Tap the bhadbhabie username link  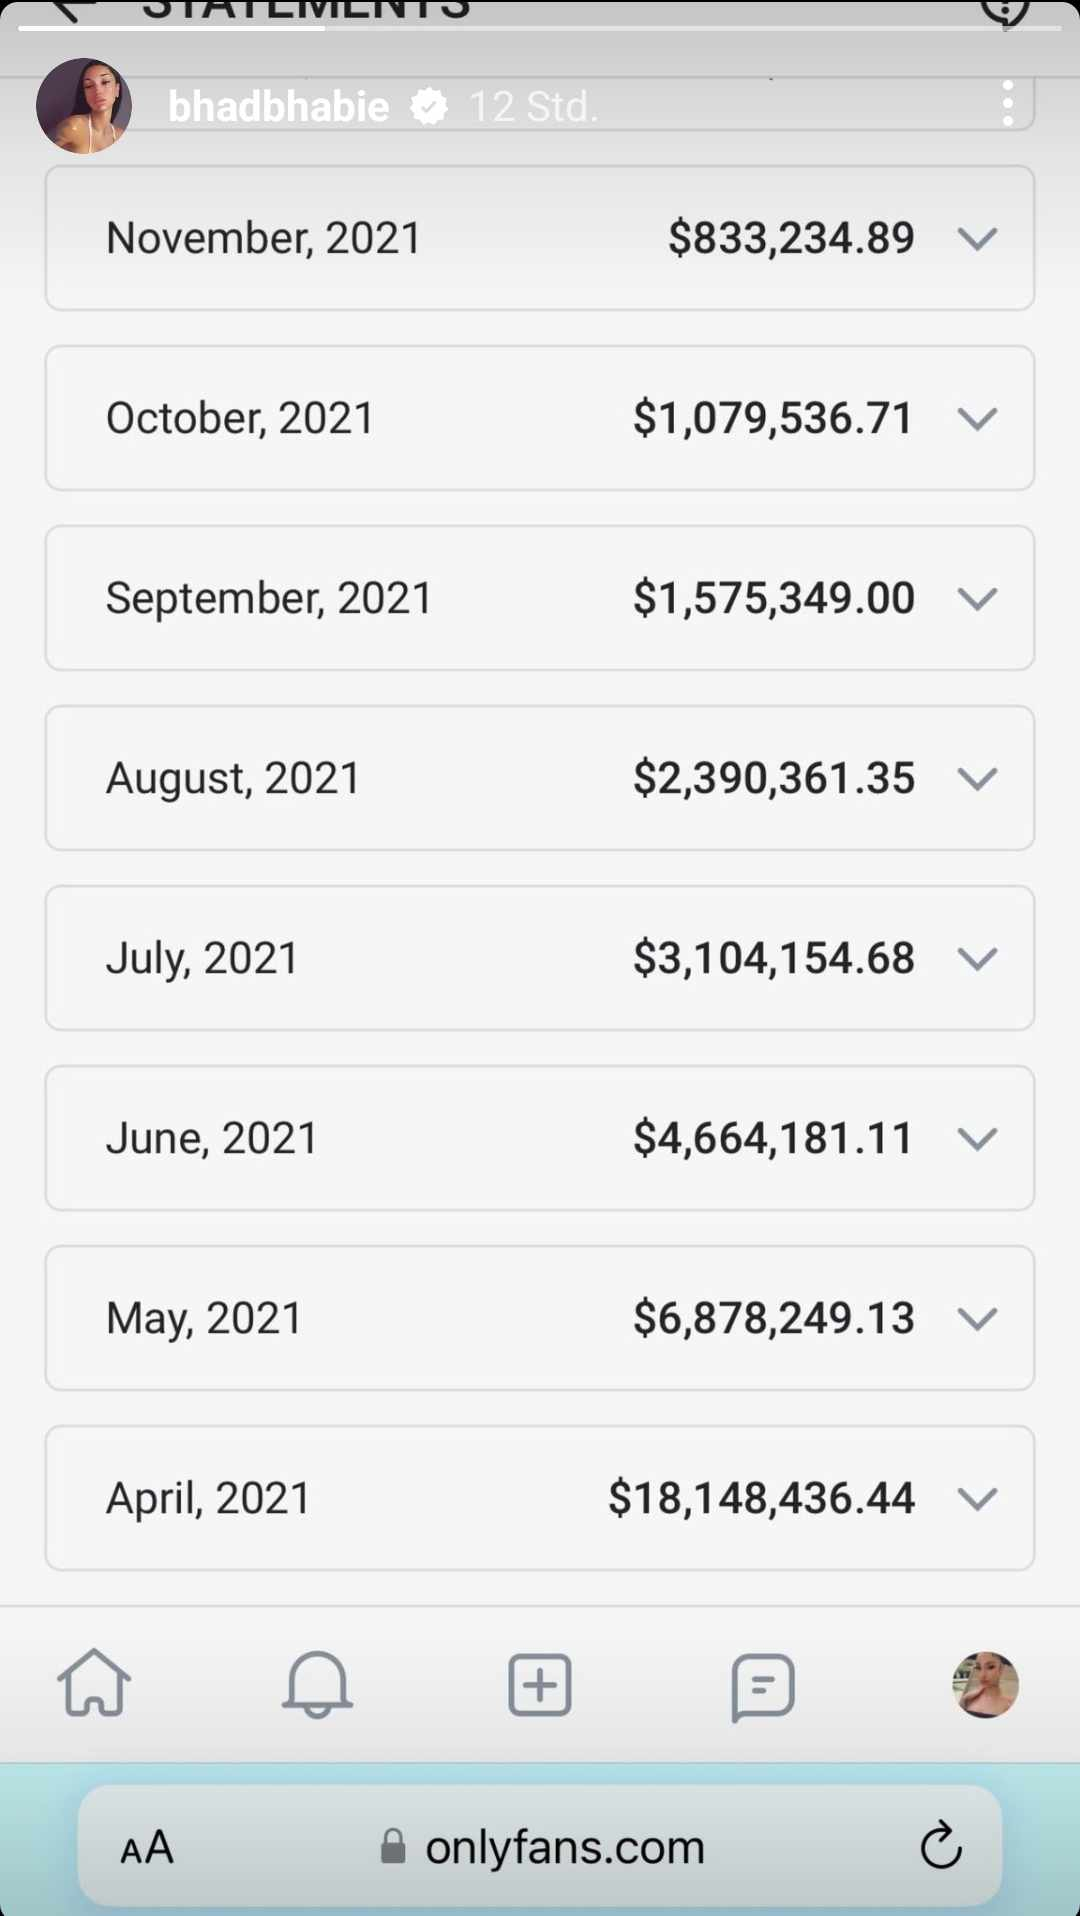point(278,106)
